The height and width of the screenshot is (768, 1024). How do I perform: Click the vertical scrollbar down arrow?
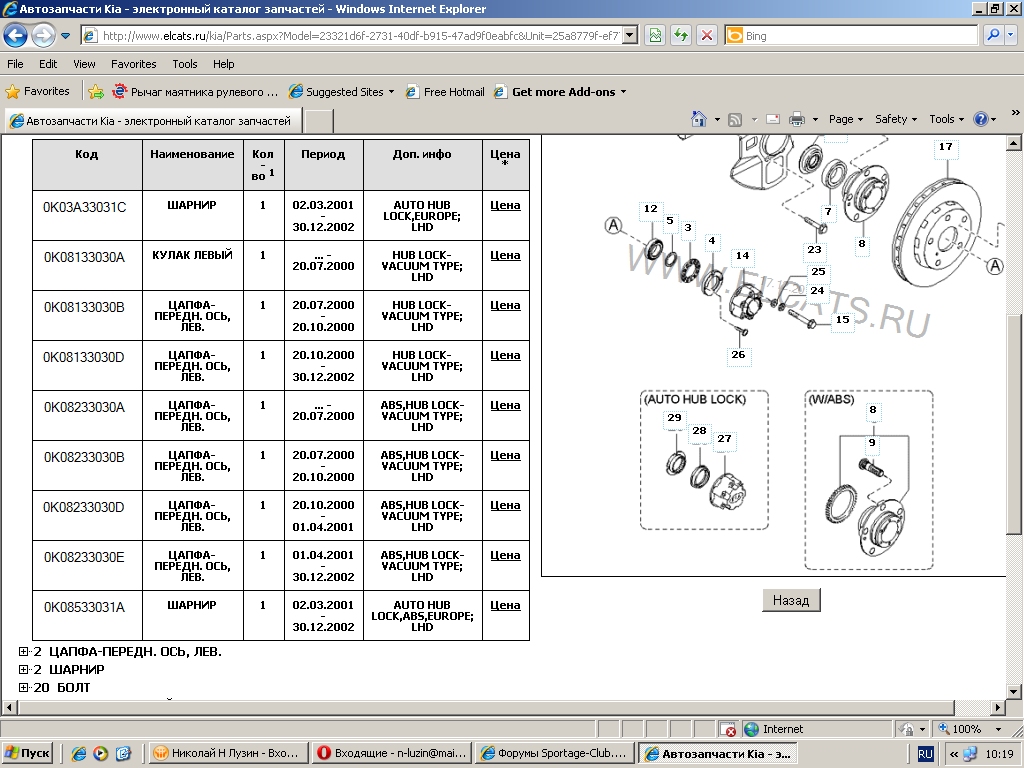coord(1014,691)
